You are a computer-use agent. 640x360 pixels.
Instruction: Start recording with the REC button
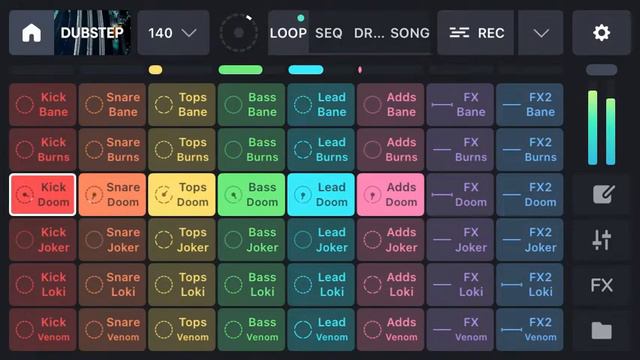(476, 33)
